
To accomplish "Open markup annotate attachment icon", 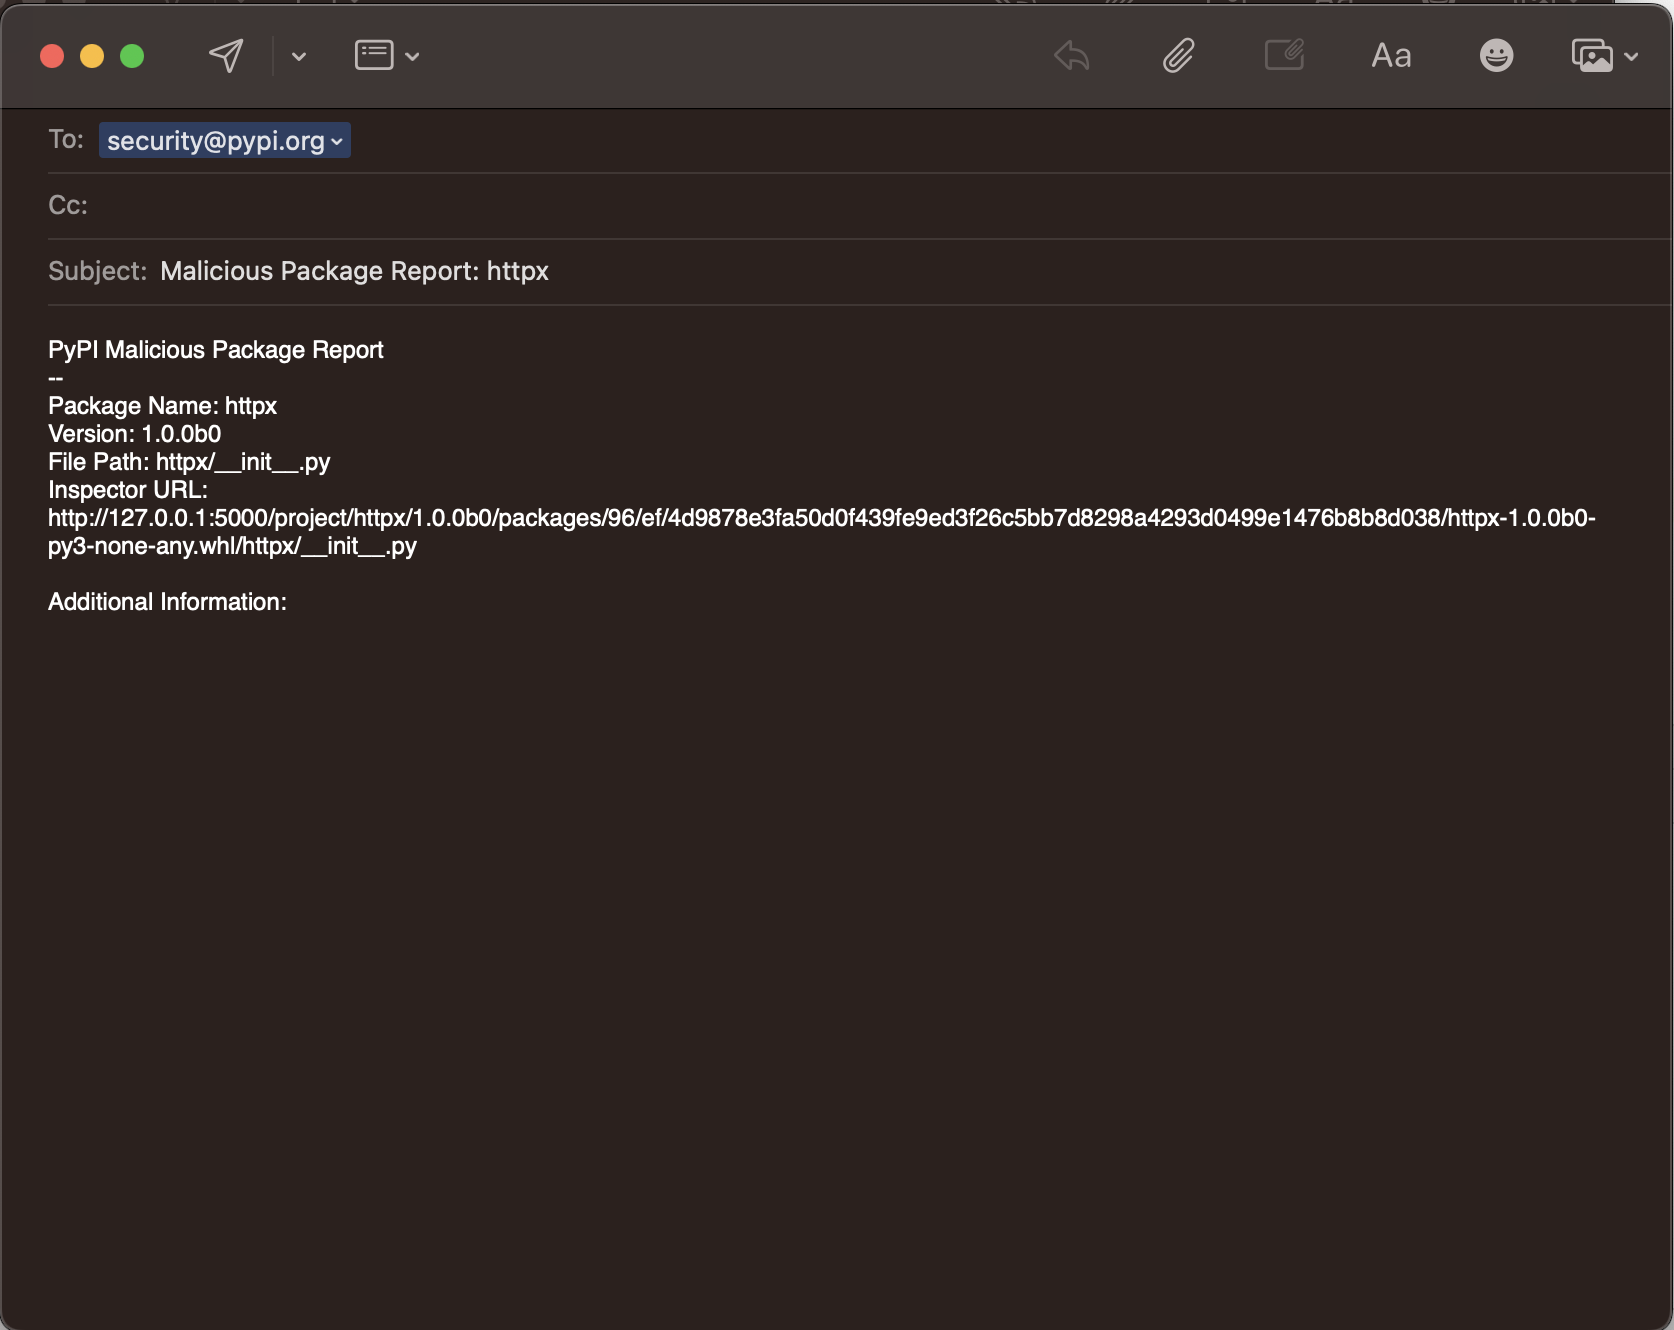I will (1285, 55).
